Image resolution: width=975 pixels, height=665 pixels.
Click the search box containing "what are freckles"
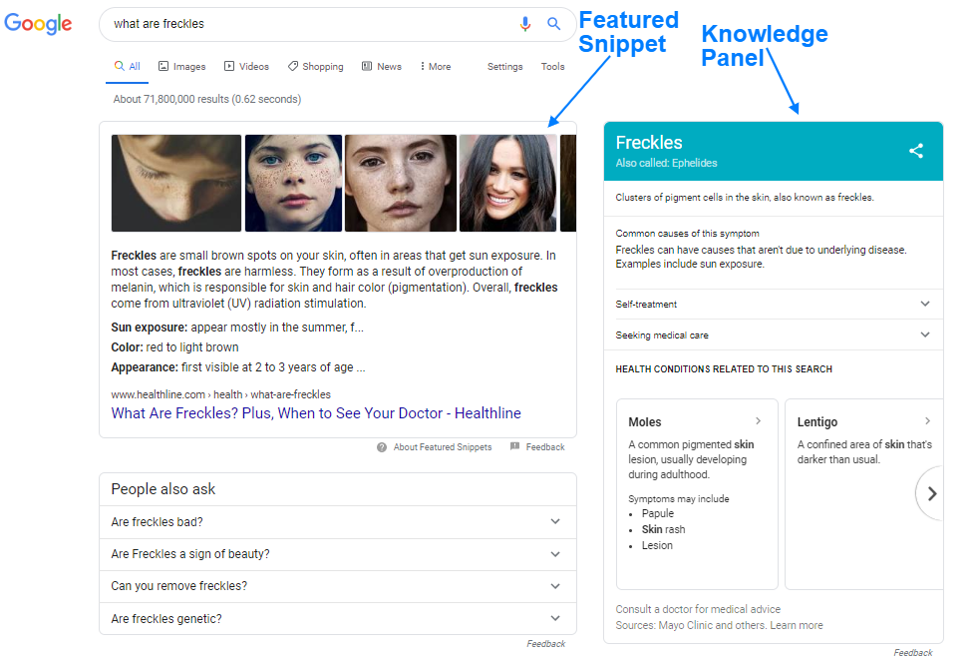click(310, 24)
